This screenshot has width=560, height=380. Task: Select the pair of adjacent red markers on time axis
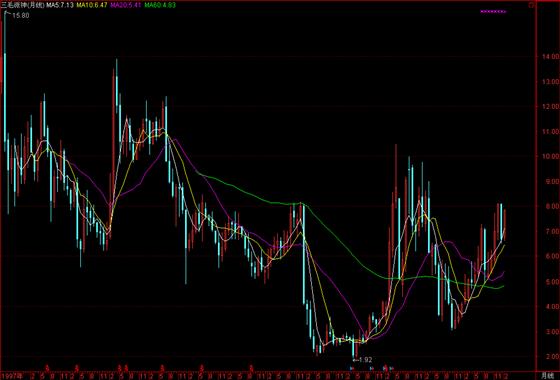coord(123,367)
